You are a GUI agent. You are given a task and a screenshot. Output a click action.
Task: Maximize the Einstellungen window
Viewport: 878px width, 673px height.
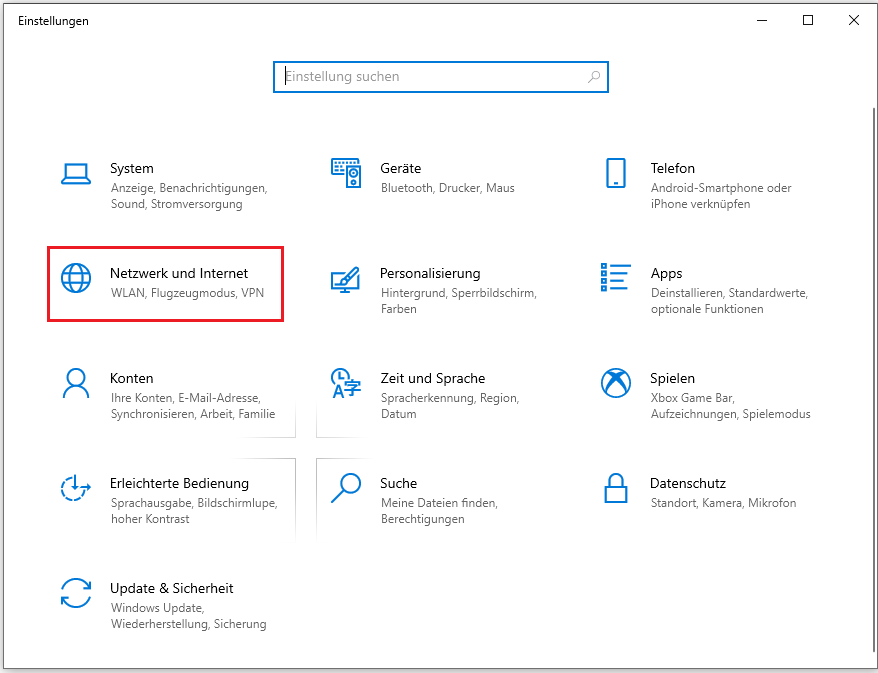(808, 20)
